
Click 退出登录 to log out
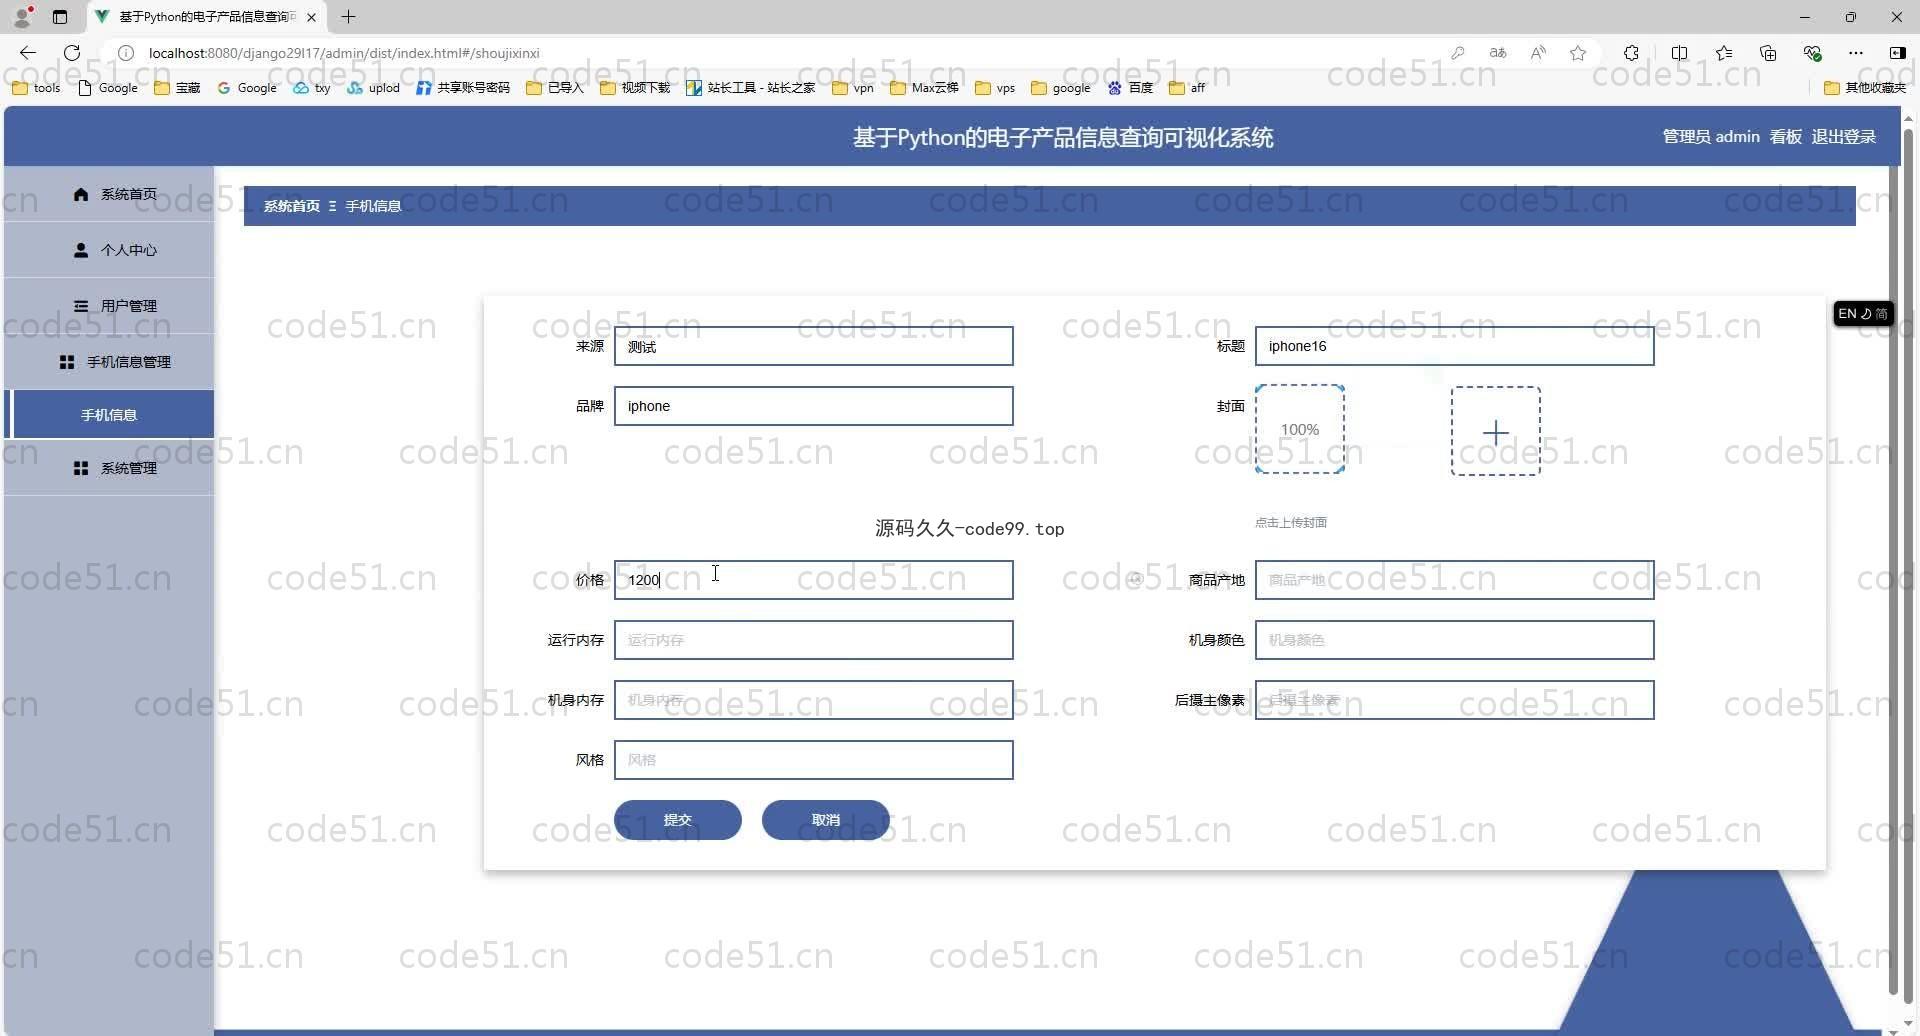pyautogui.click(x=1844, y=137)
